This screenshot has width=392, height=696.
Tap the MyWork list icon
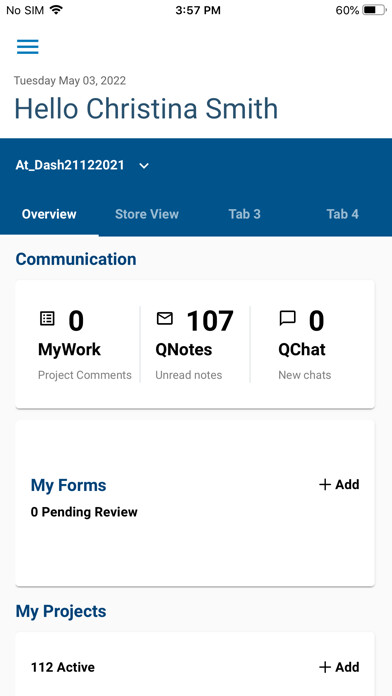(47, 318)
